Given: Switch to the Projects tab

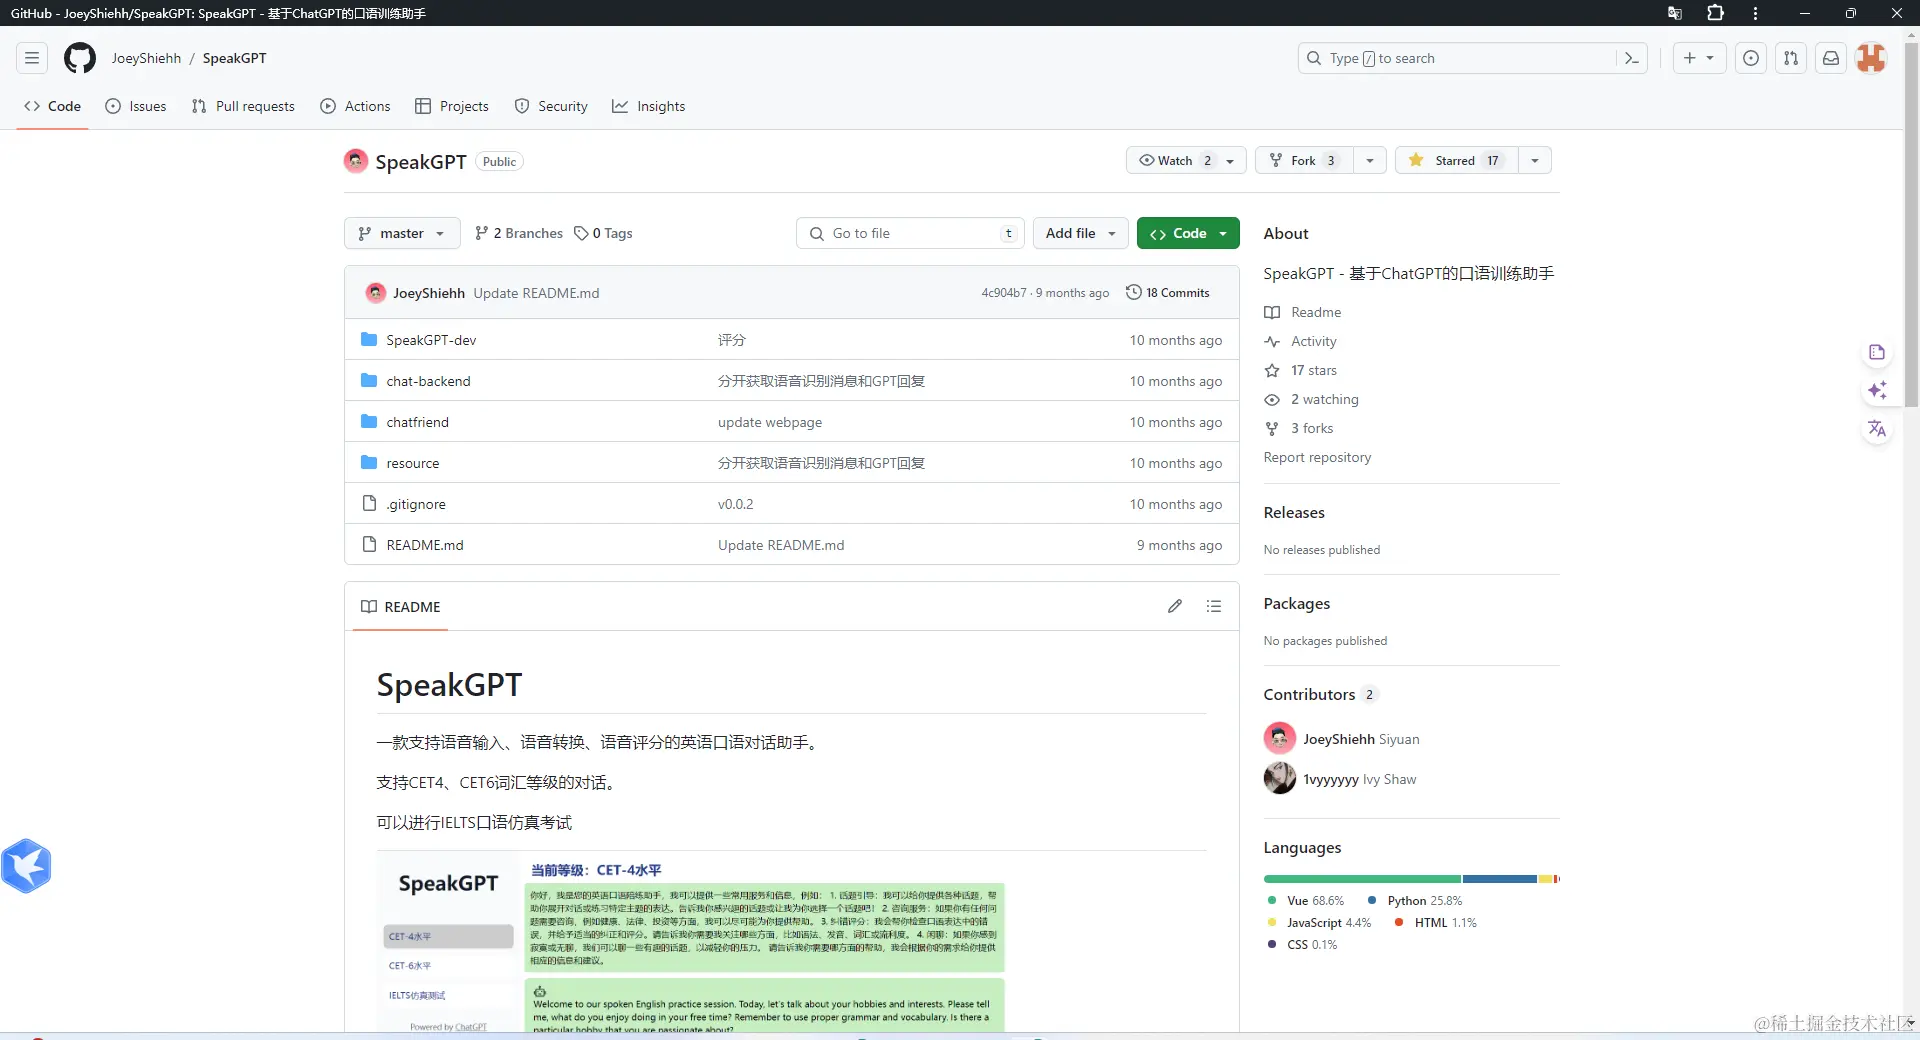Looking at the screenshot, I should [452, 106].
